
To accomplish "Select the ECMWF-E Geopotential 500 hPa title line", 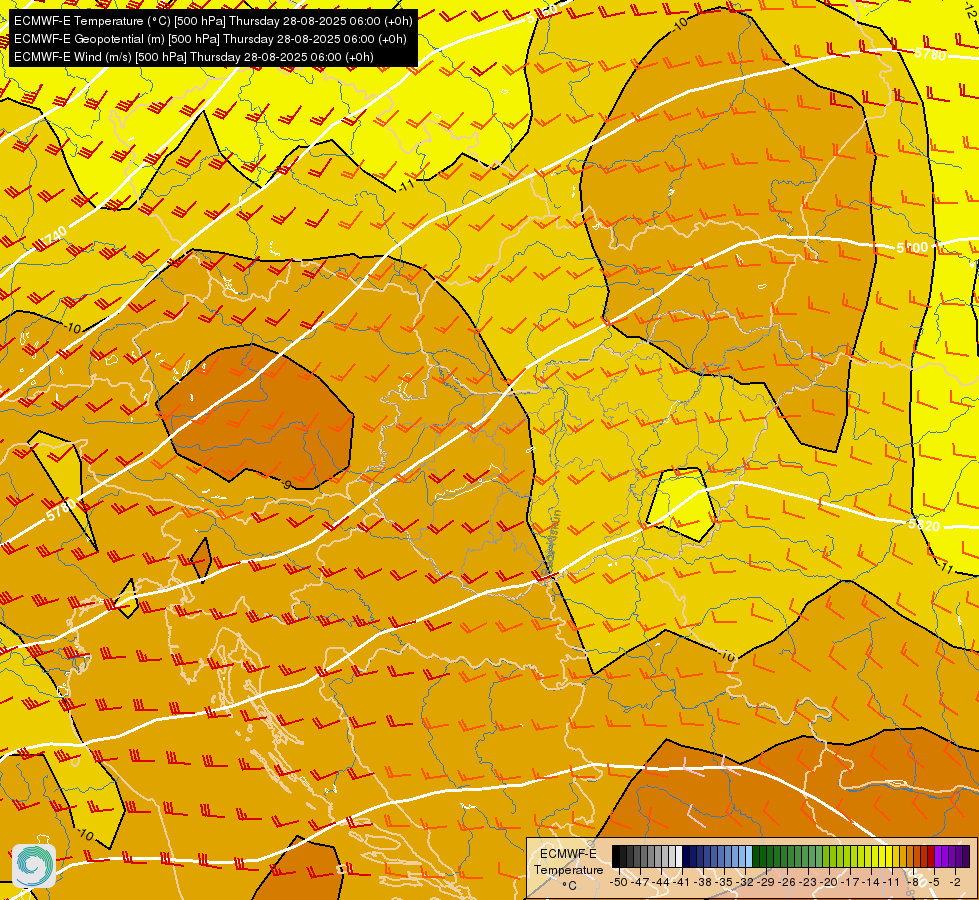I will (210, 39).
